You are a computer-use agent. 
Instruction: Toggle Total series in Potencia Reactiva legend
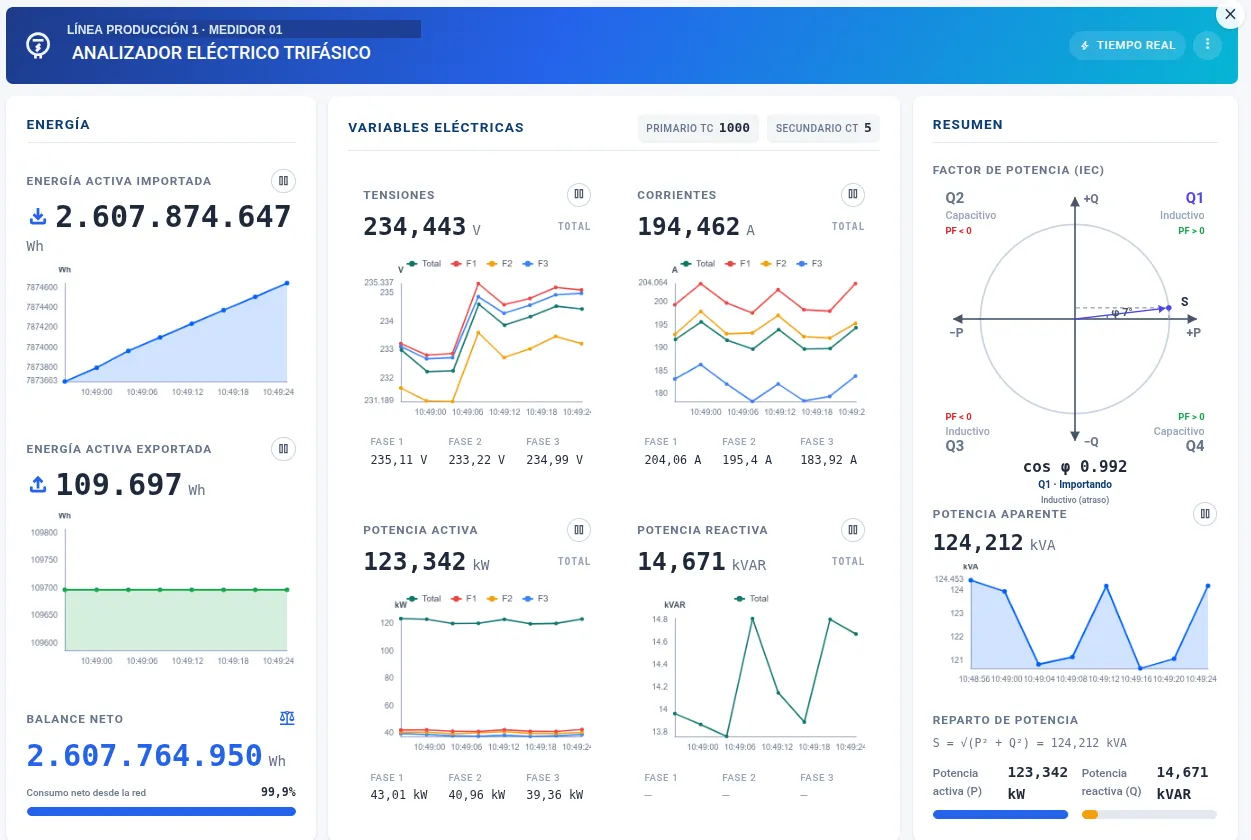[752, 599]
